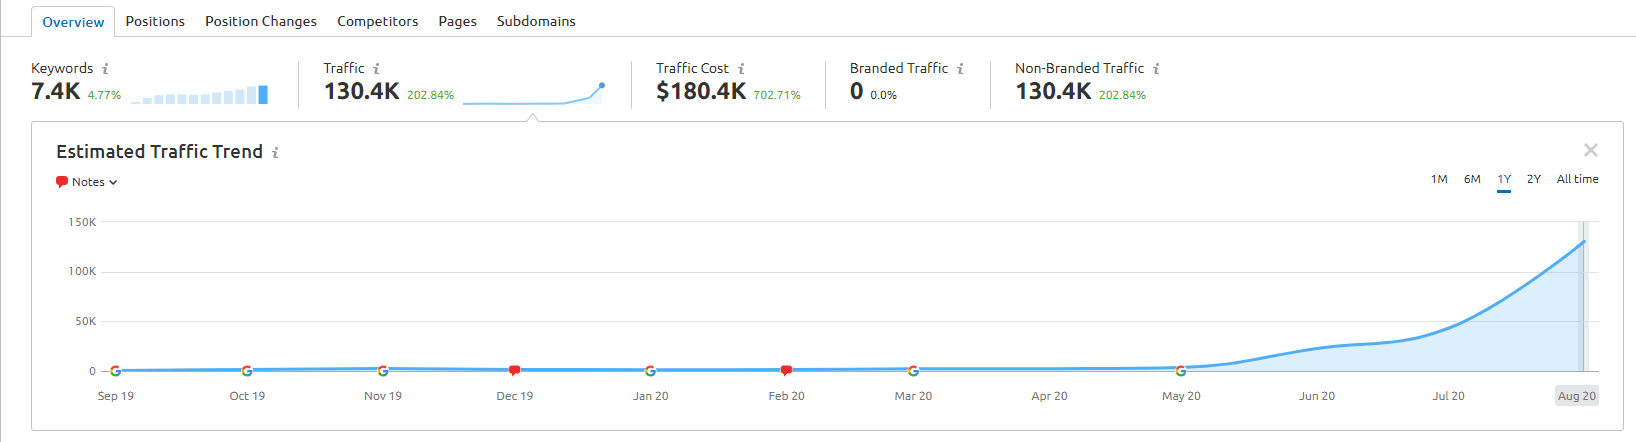
Task: Select the 1M time range
Action: coord(1439,179)
